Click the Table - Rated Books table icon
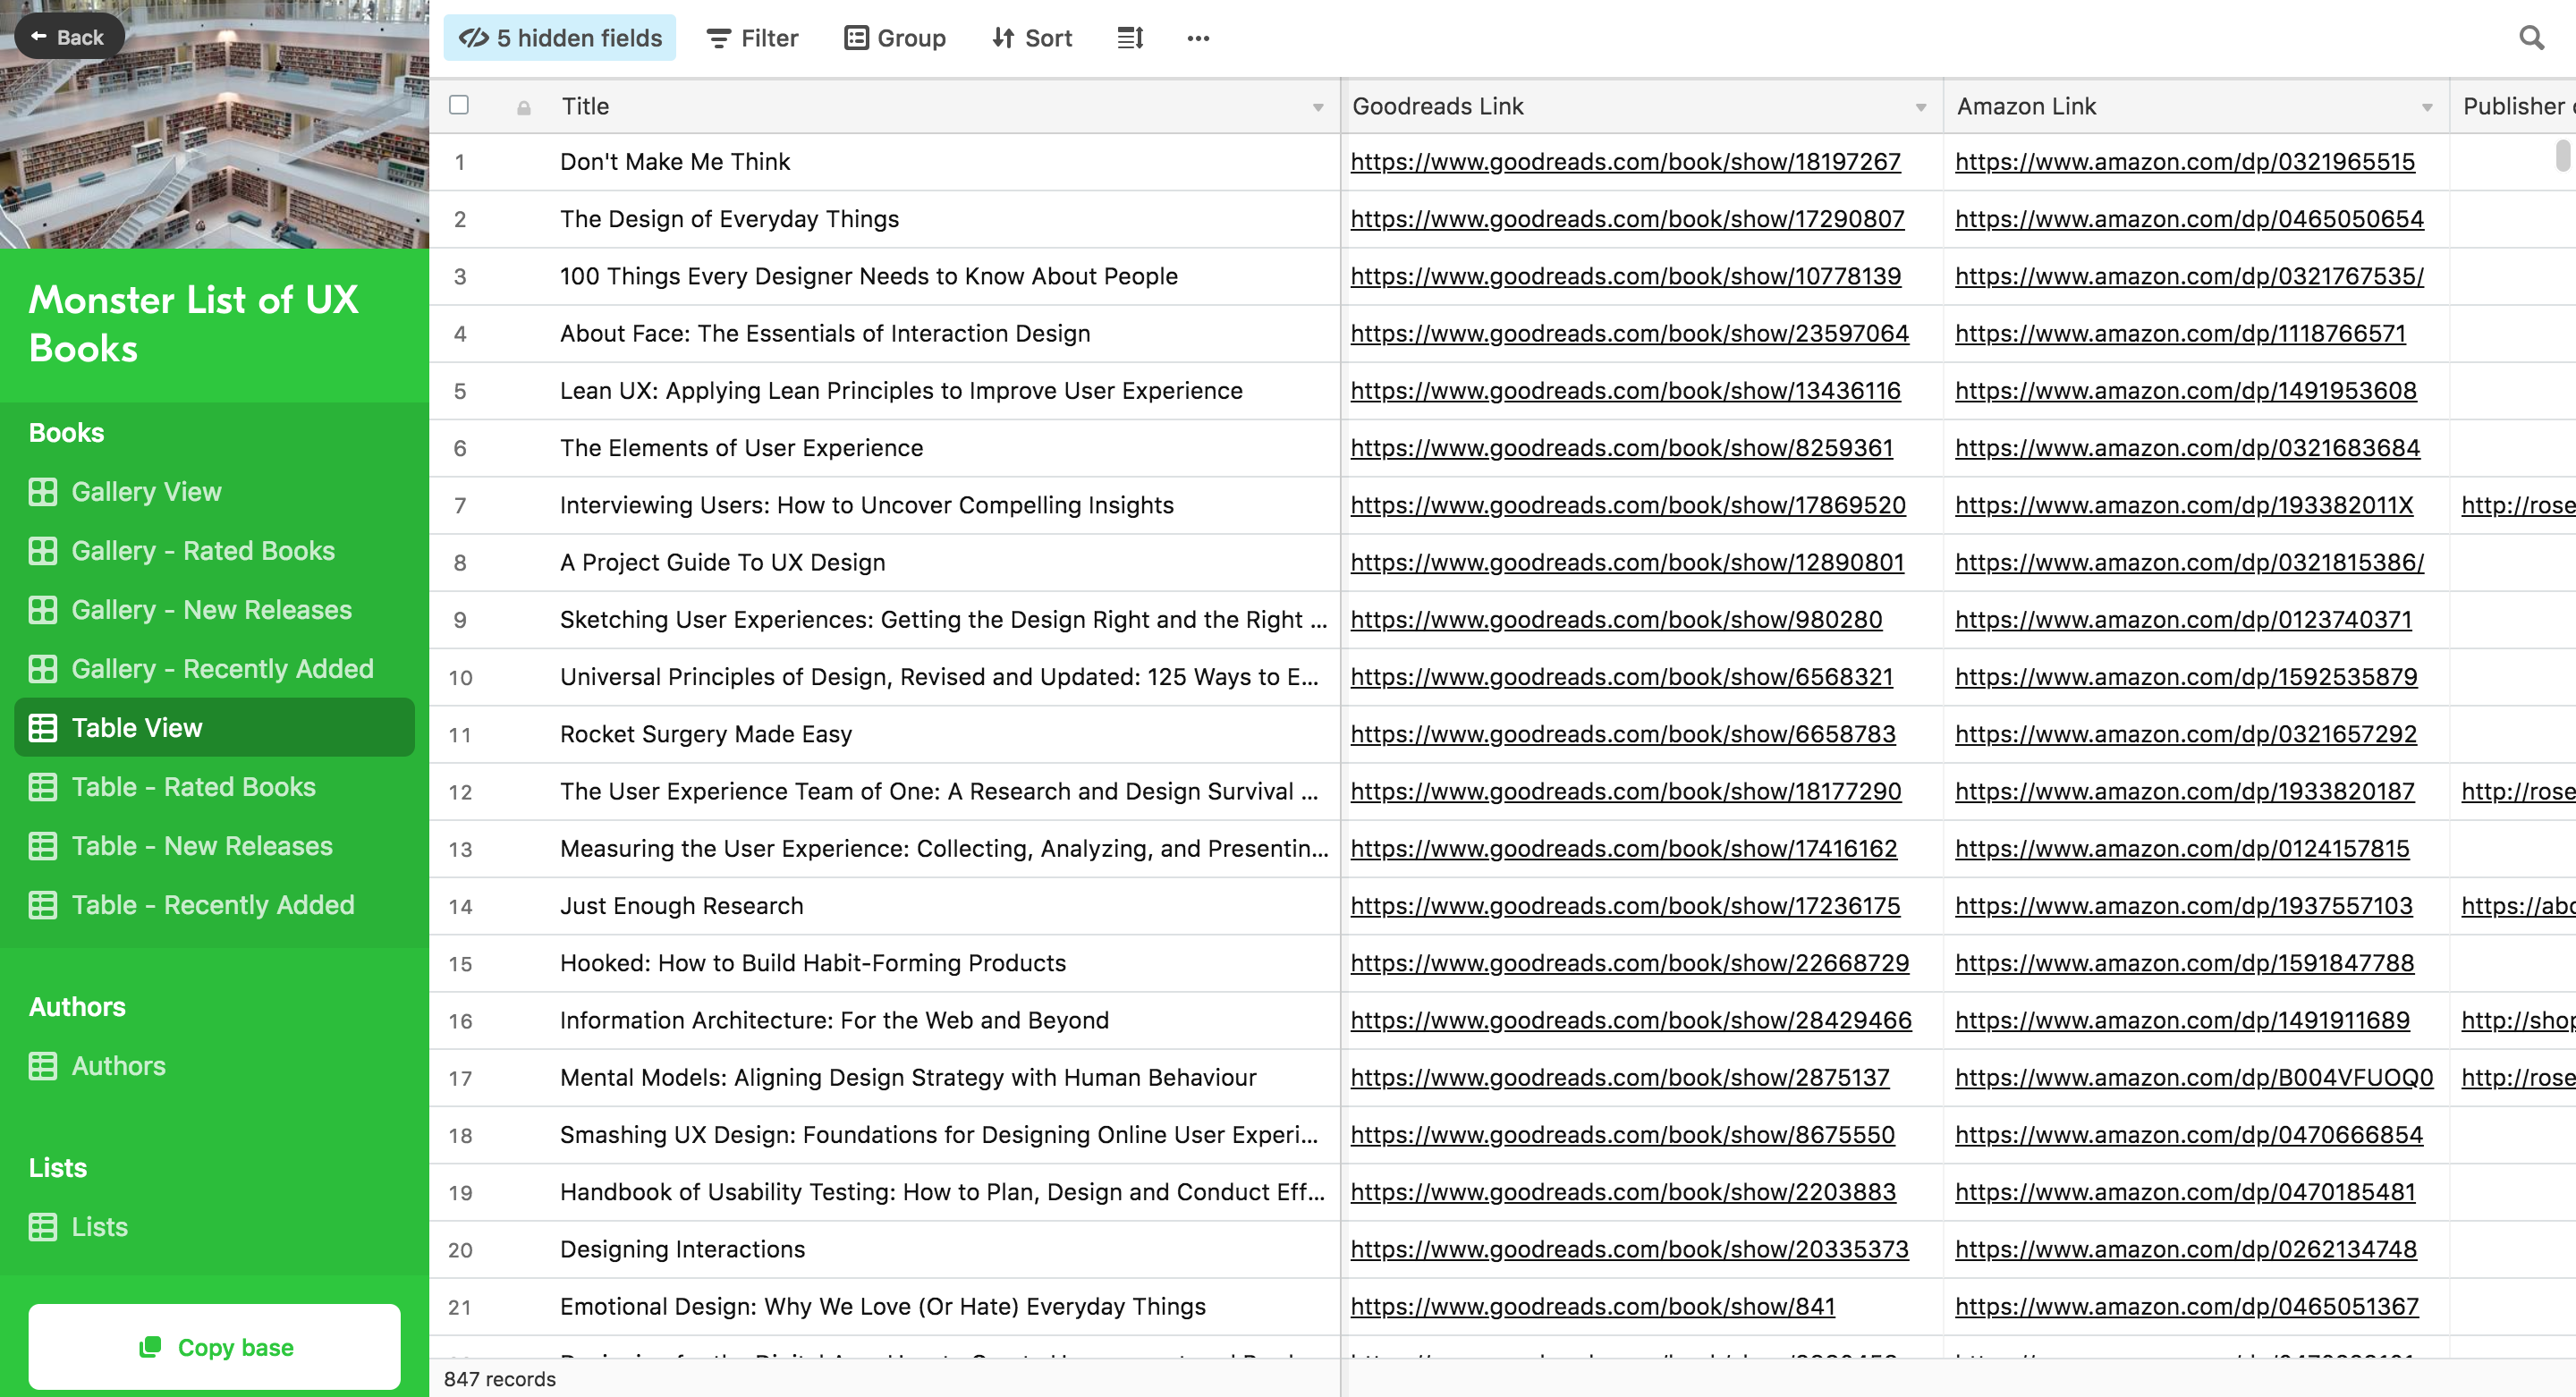This screenshot has height=1397, width=2576. coord(42,787)
